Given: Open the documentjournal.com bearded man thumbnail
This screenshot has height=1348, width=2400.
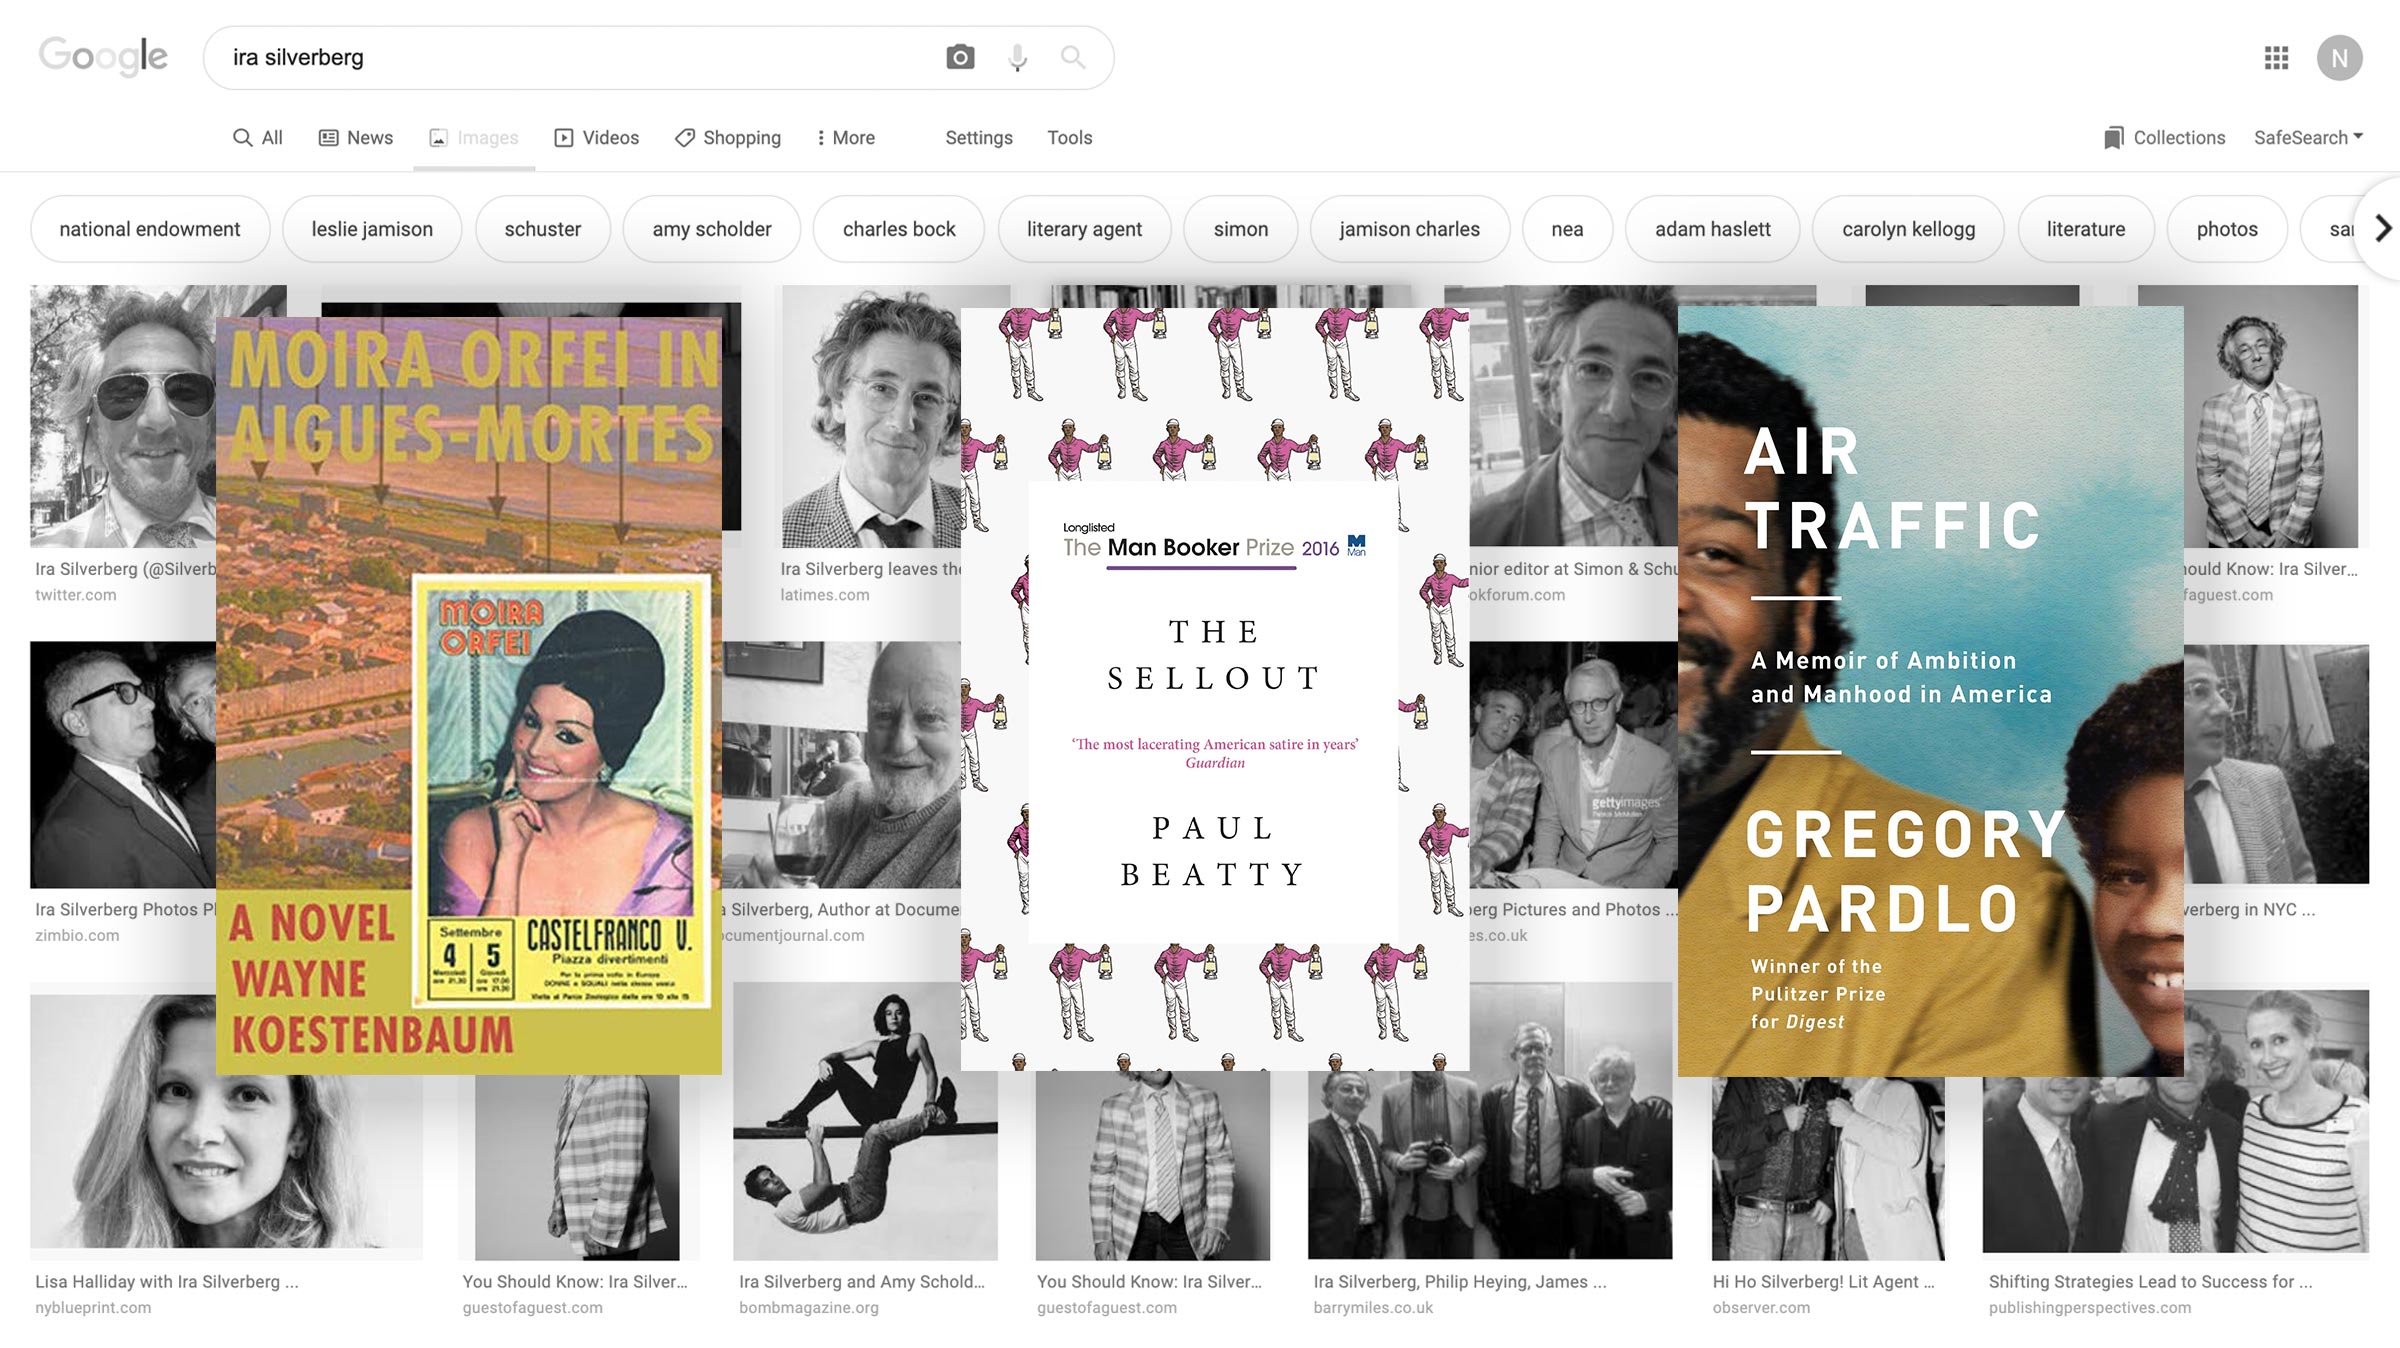Looking at the screenshot, I should tap(841, 764).
